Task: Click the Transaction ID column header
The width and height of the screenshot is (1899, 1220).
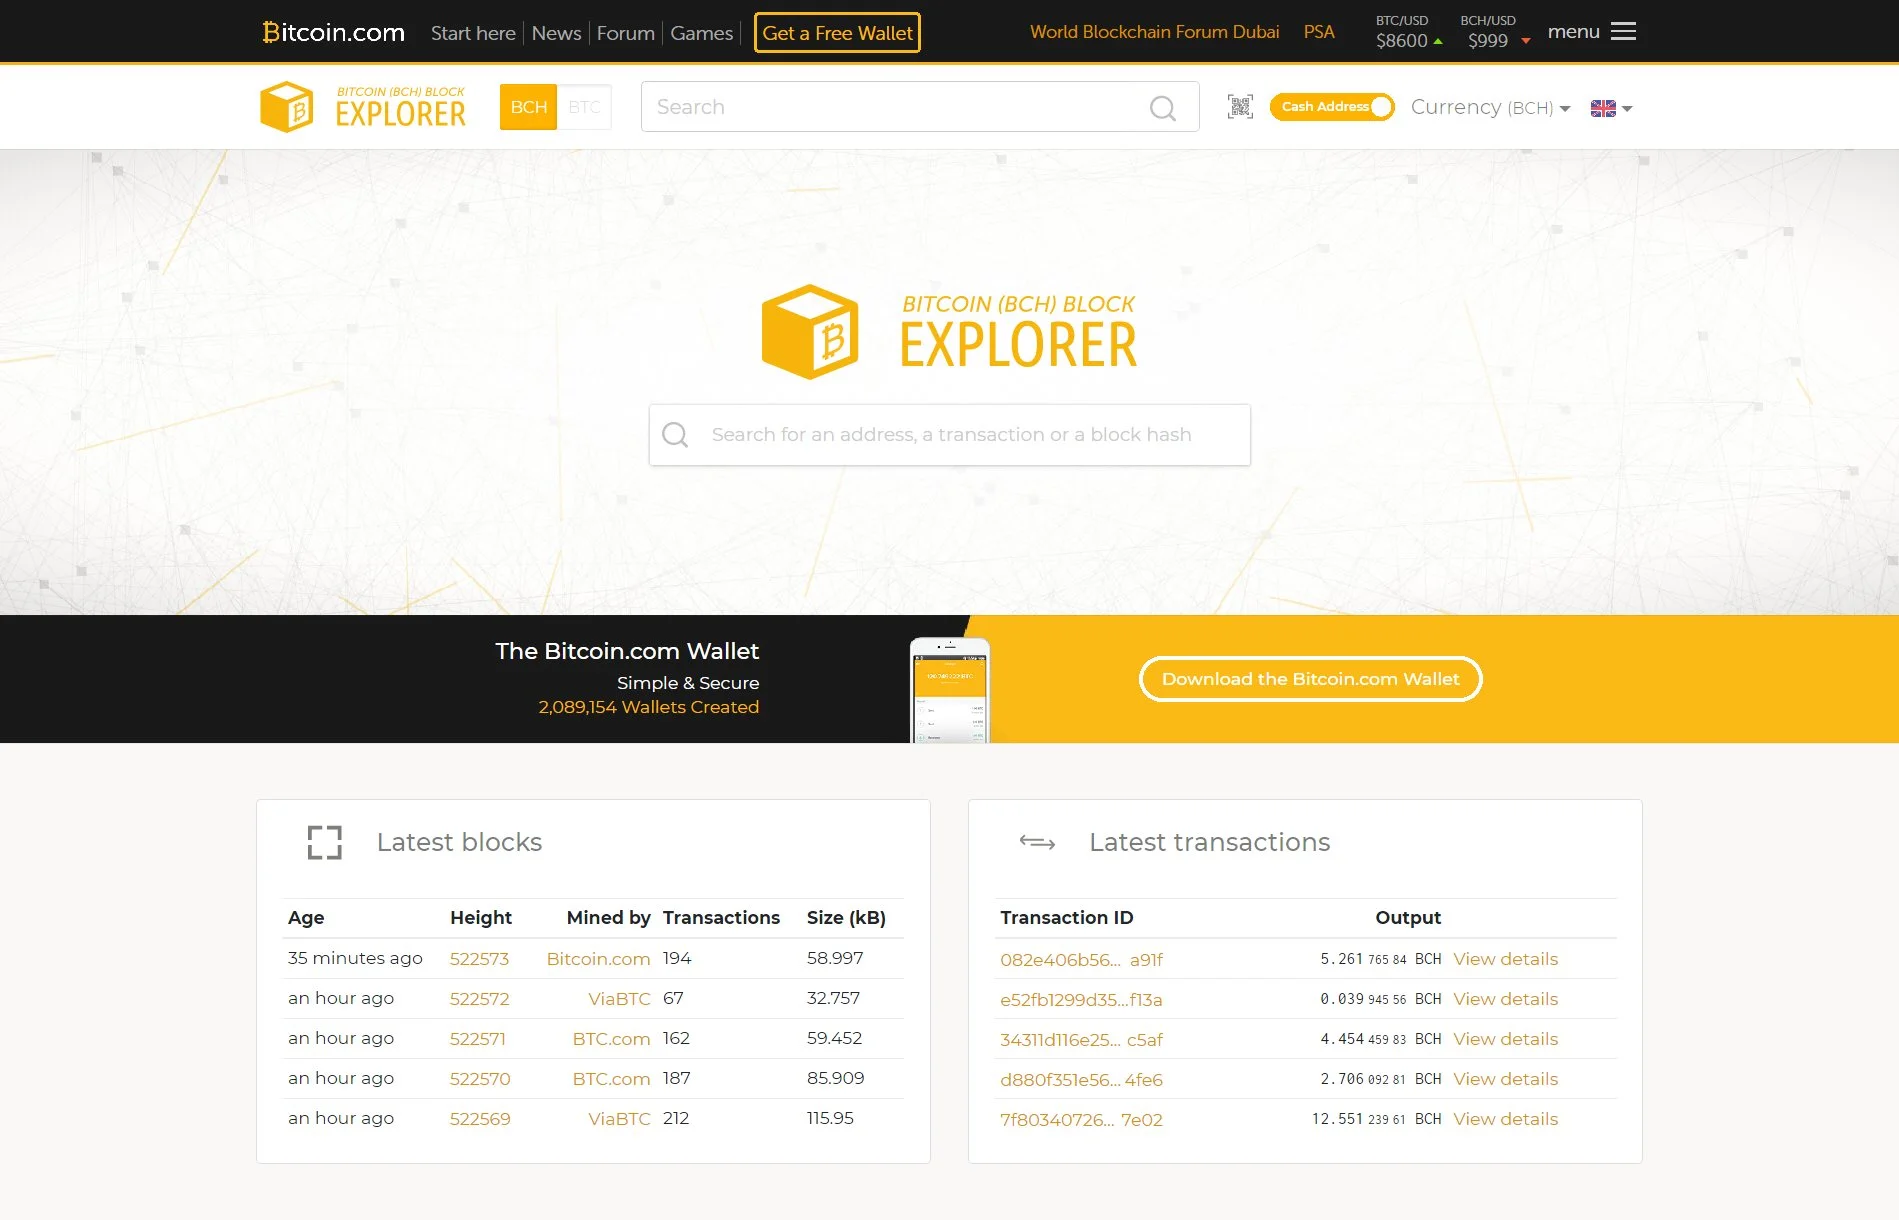Action: pyautogui.click(x=1066, y=917)
